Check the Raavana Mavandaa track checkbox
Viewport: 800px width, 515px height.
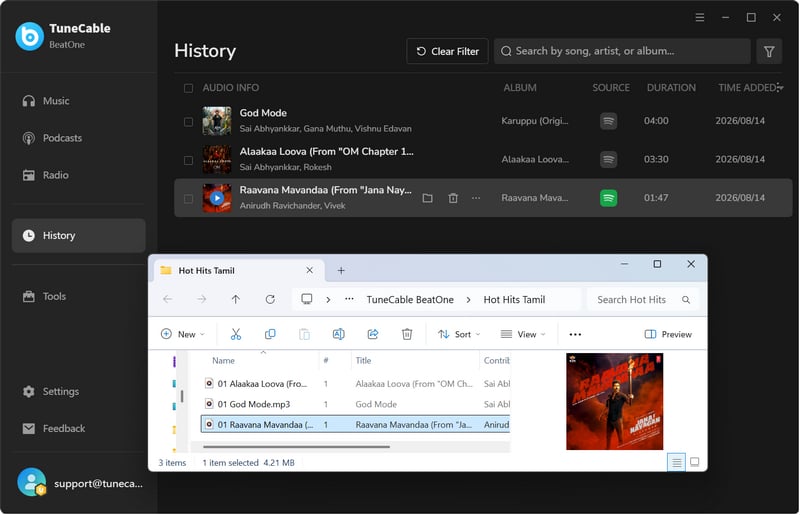point(188,198)
